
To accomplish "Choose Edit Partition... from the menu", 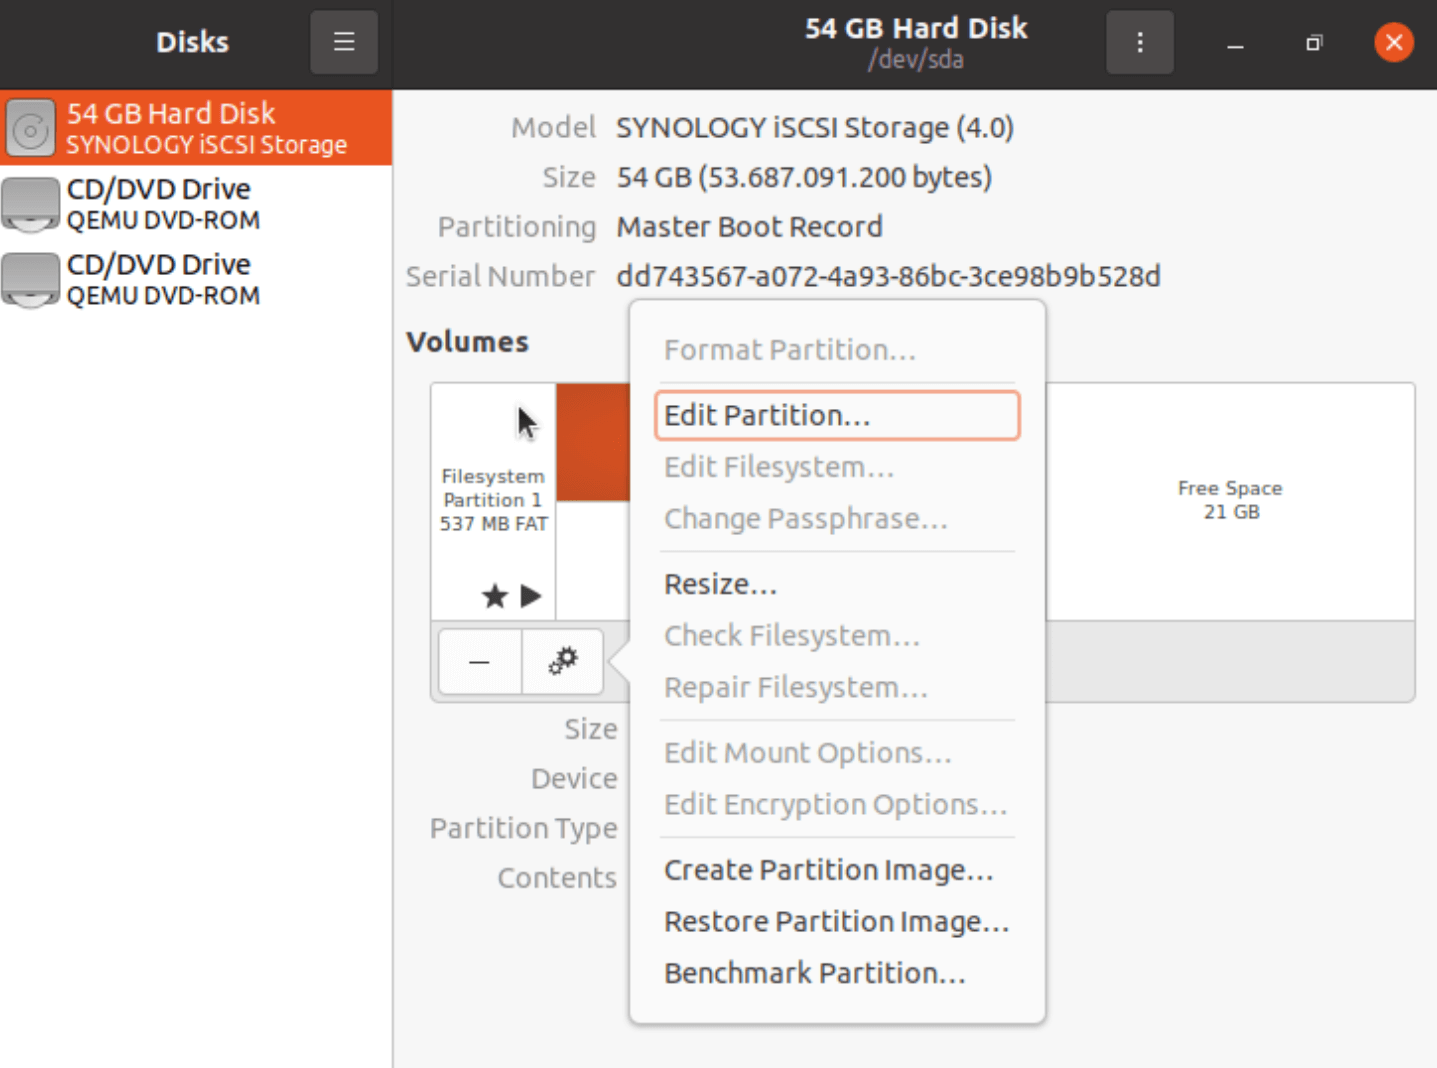I will [x=837, y=415].
